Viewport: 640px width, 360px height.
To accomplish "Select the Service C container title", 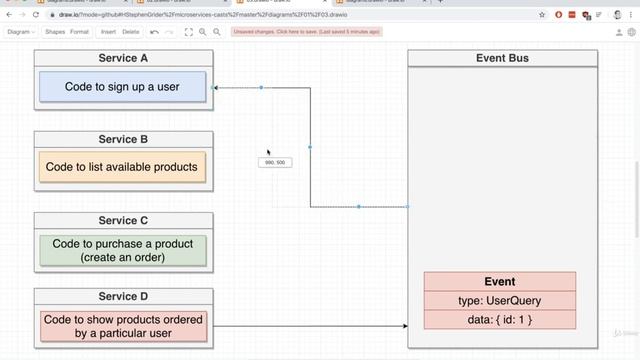I will pos(123,220).
